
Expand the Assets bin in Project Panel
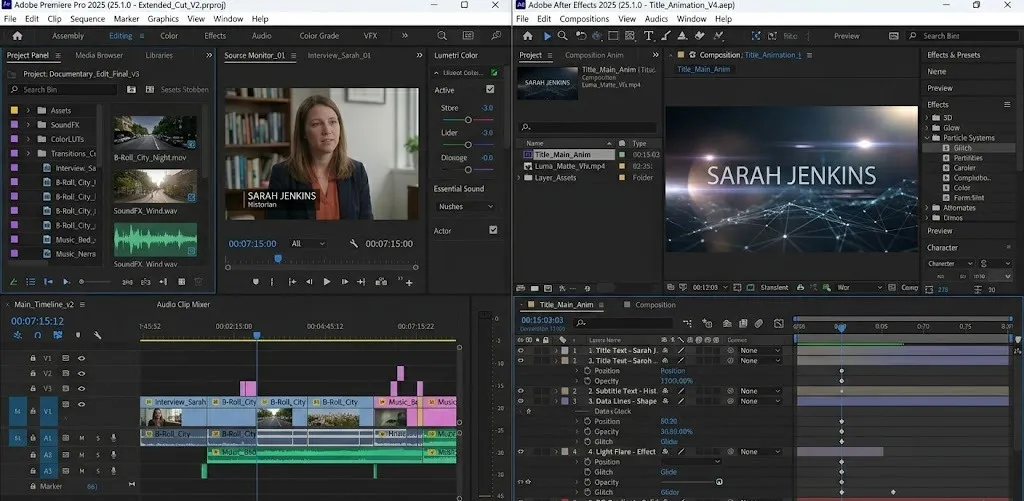28,110
